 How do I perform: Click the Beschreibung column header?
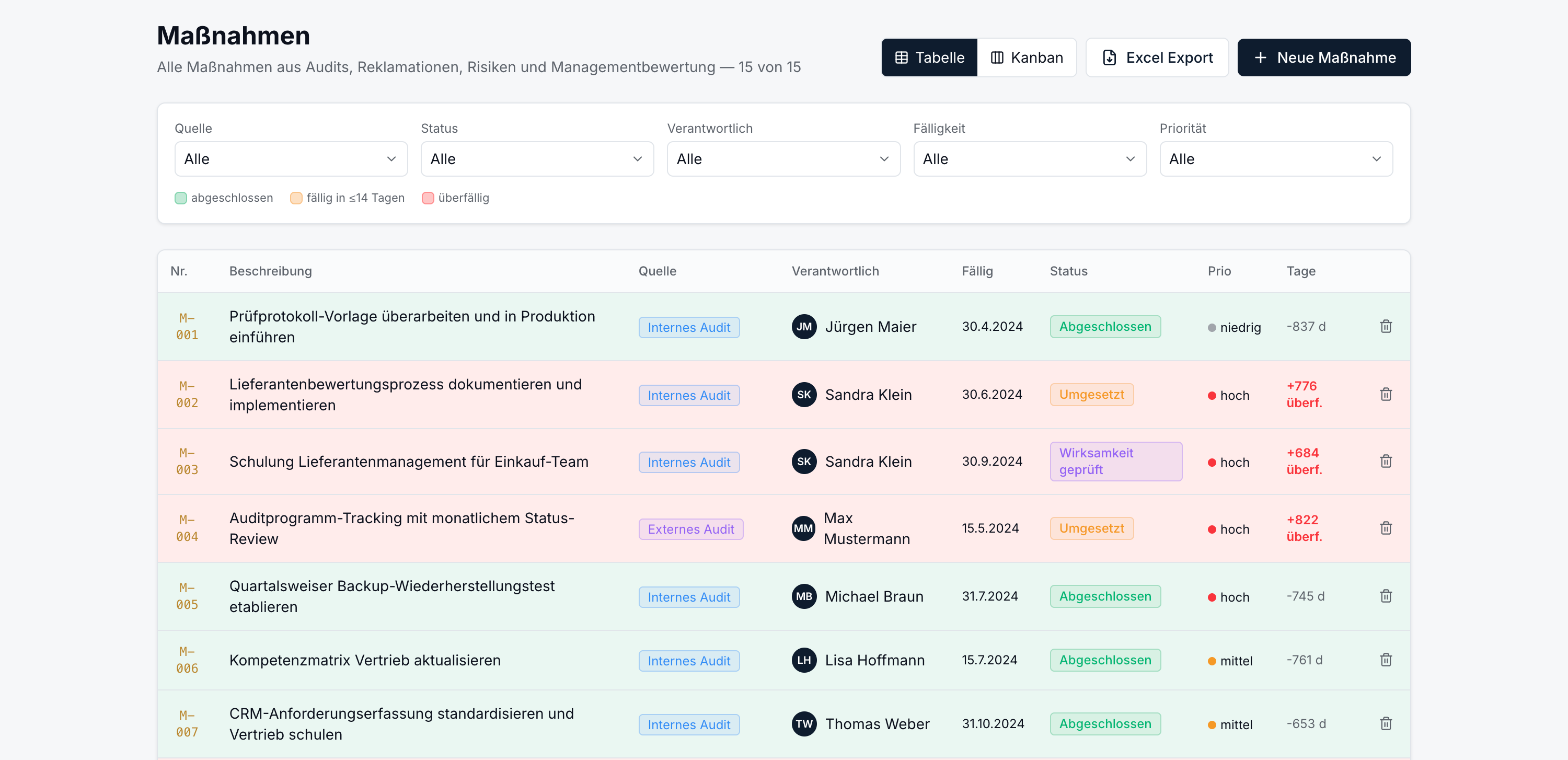point(271,271)
